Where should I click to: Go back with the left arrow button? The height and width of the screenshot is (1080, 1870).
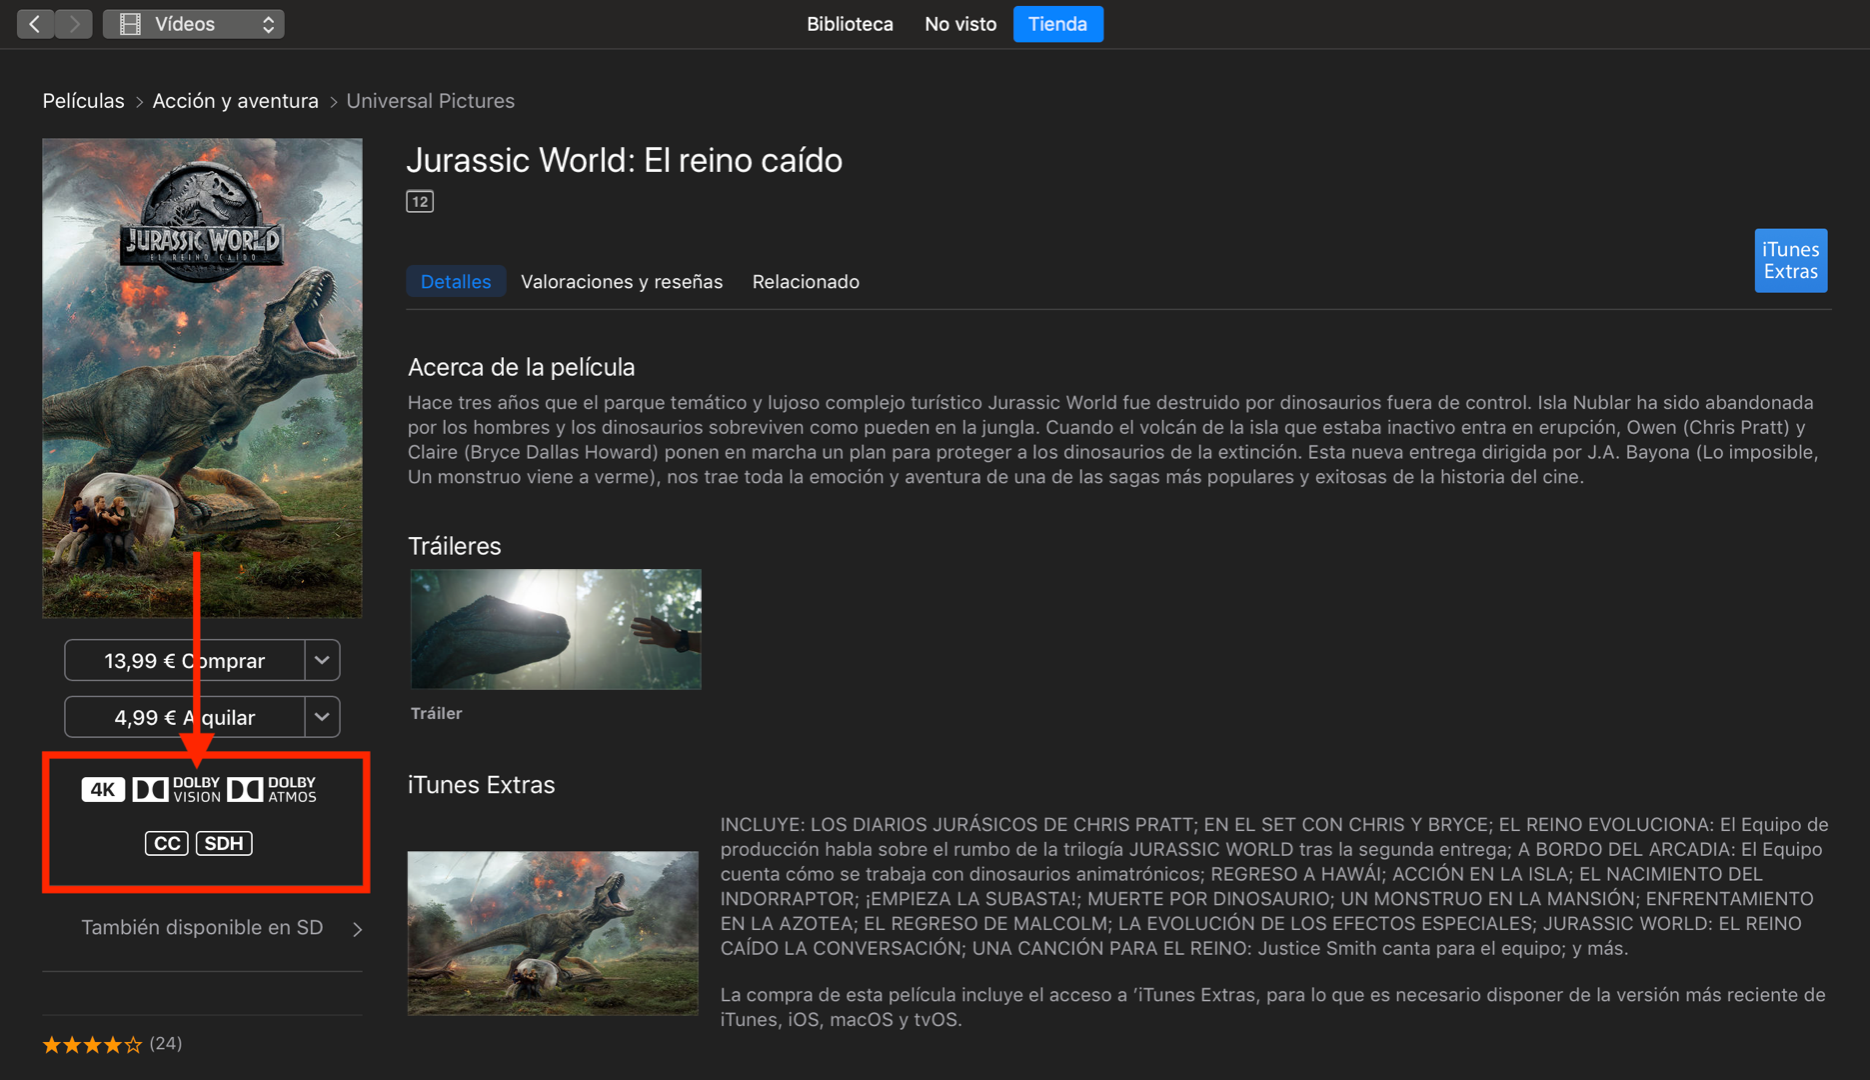point(35,24)
